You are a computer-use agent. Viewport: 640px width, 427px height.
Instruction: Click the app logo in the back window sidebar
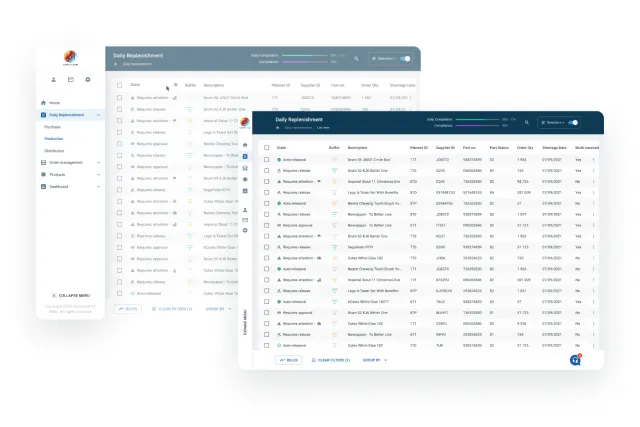pos(70,58)
